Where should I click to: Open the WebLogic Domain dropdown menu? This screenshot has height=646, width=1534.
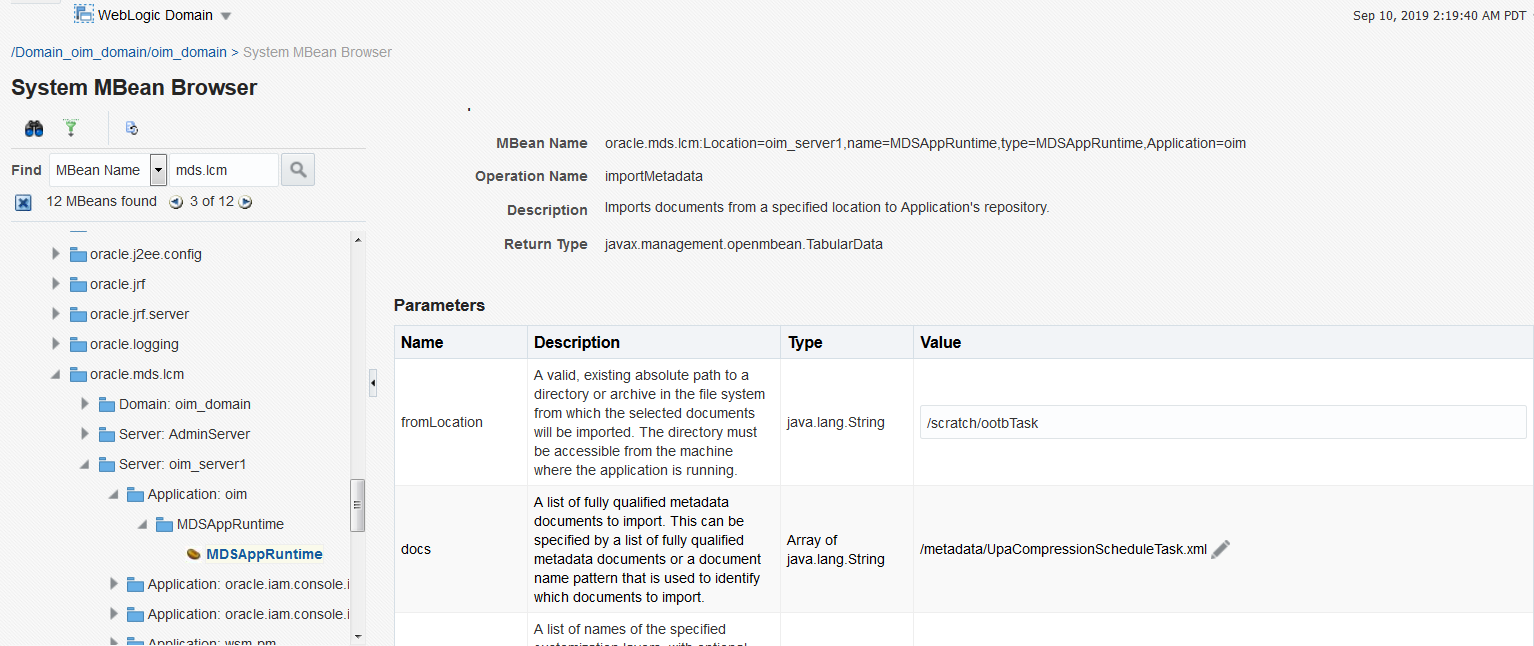click(x=225, y=16)
